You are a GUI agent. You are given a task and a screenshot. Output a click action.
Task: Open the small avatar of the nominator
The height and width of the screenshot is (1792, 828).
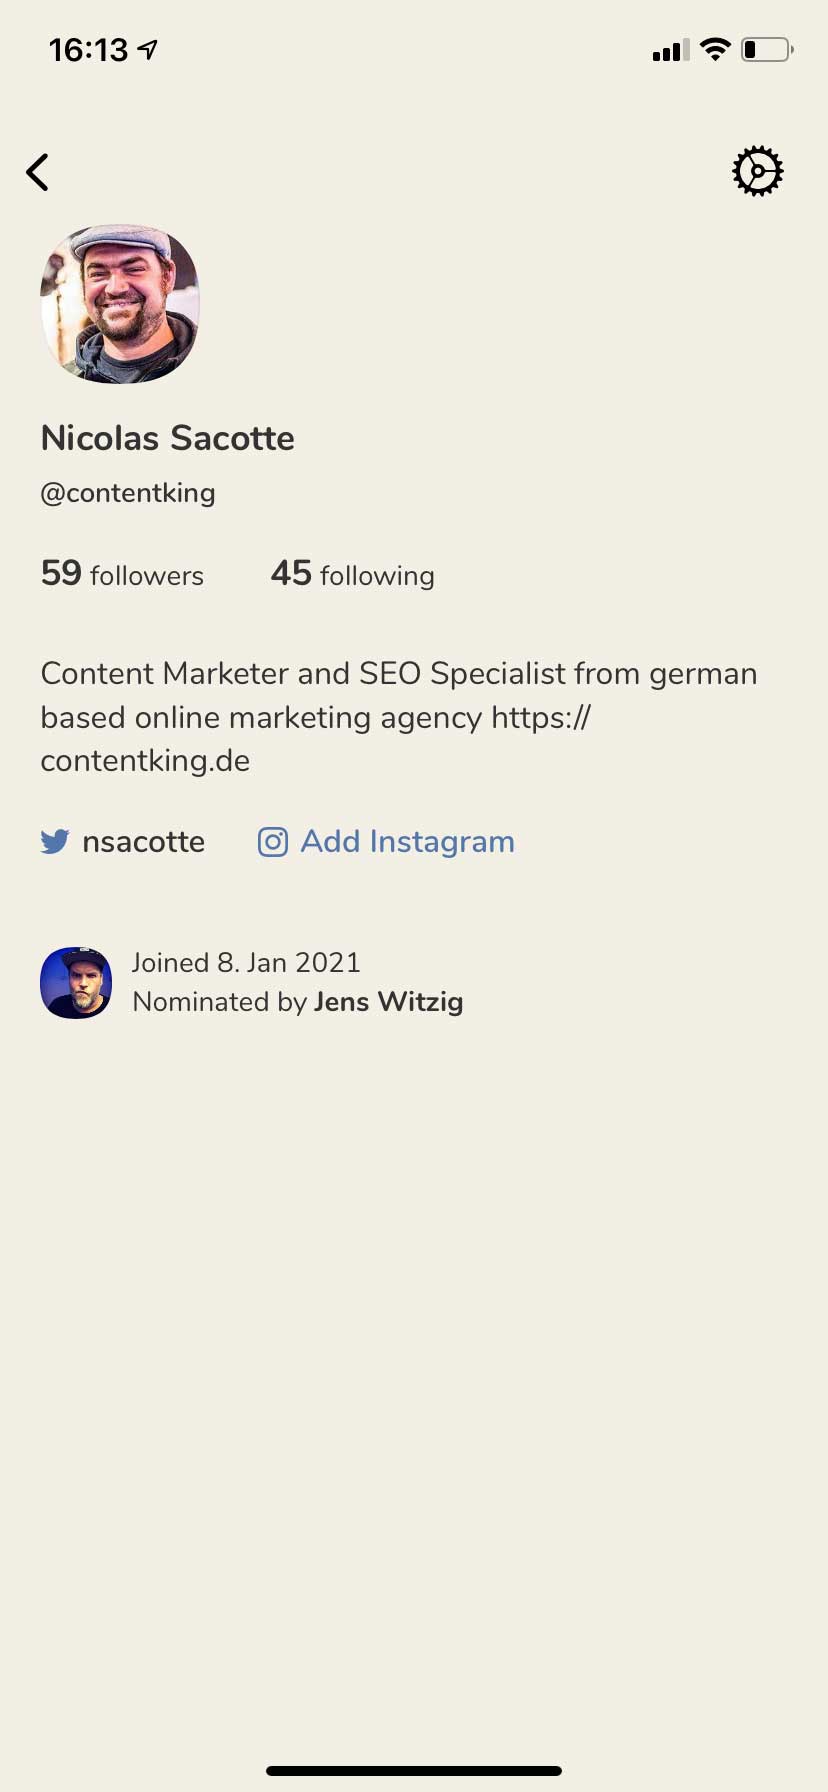[76, 982]
